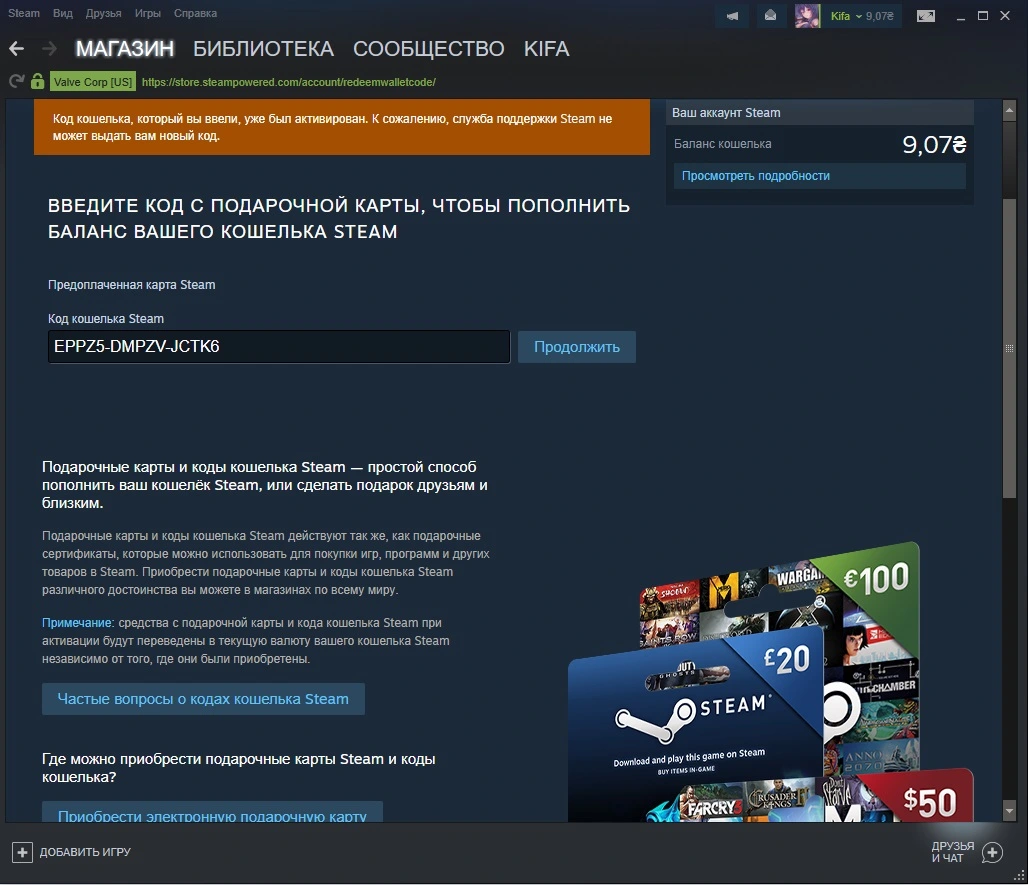The image size is (1028, 885).
Task: Open the Вид menu
Action: coord(63,13)
